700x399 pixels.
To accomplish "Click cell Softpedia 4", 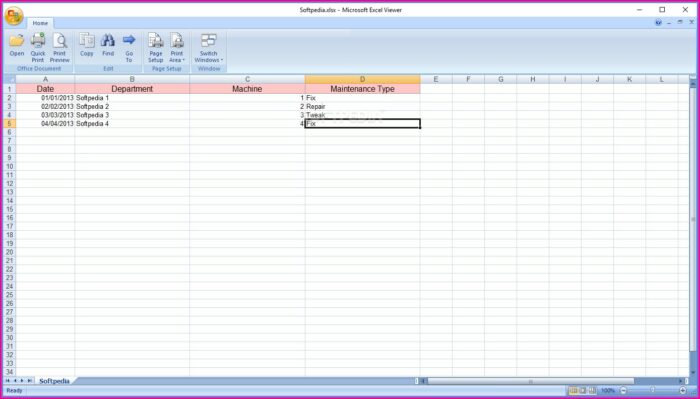I will click(132, 124).
